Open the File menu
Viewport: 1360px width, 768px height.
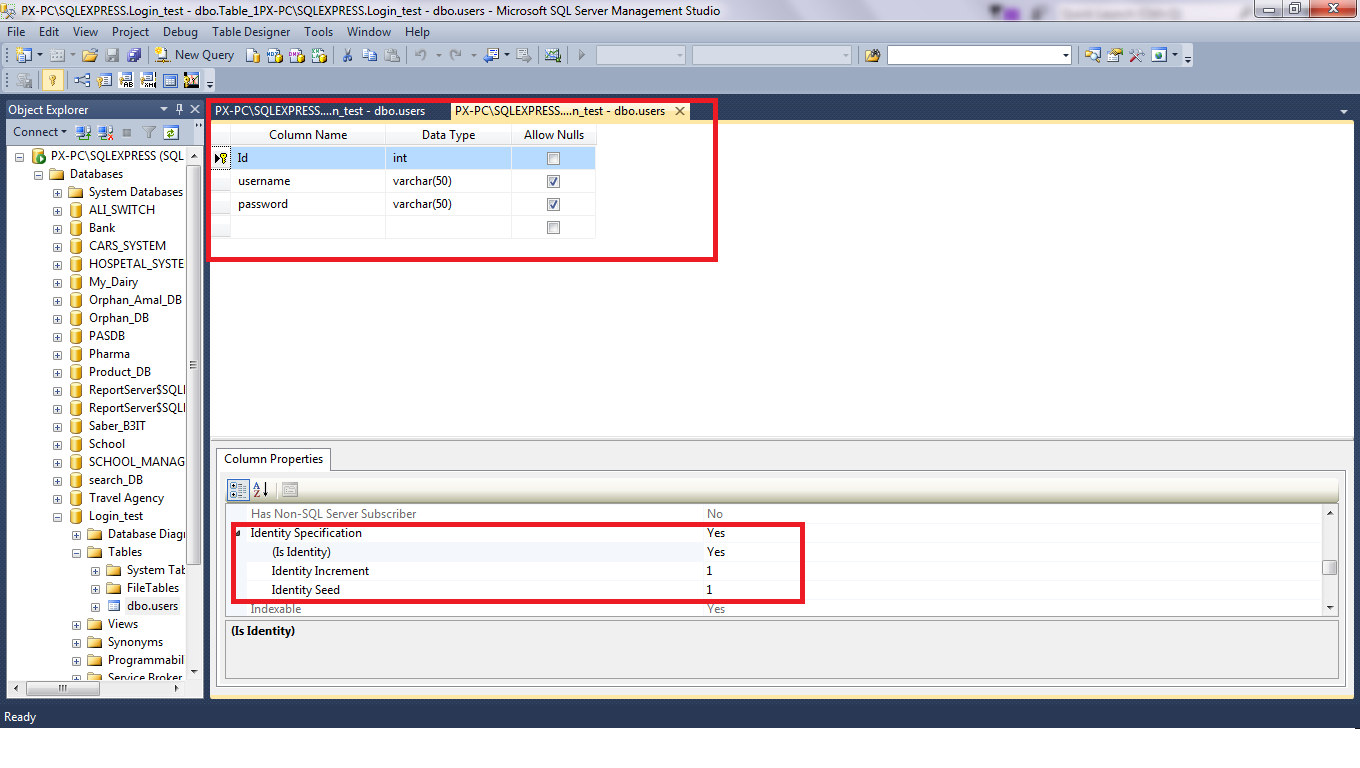point(17,31)
